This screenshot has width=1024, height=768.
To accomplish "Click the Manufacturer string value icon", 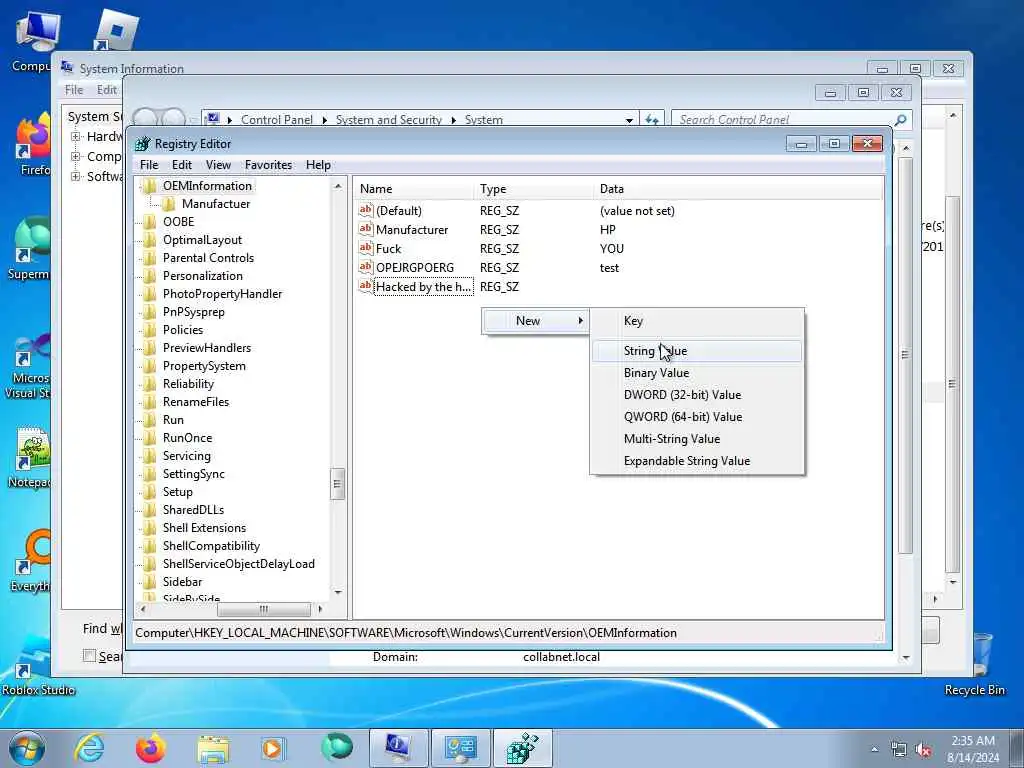I will pos(366,229).
